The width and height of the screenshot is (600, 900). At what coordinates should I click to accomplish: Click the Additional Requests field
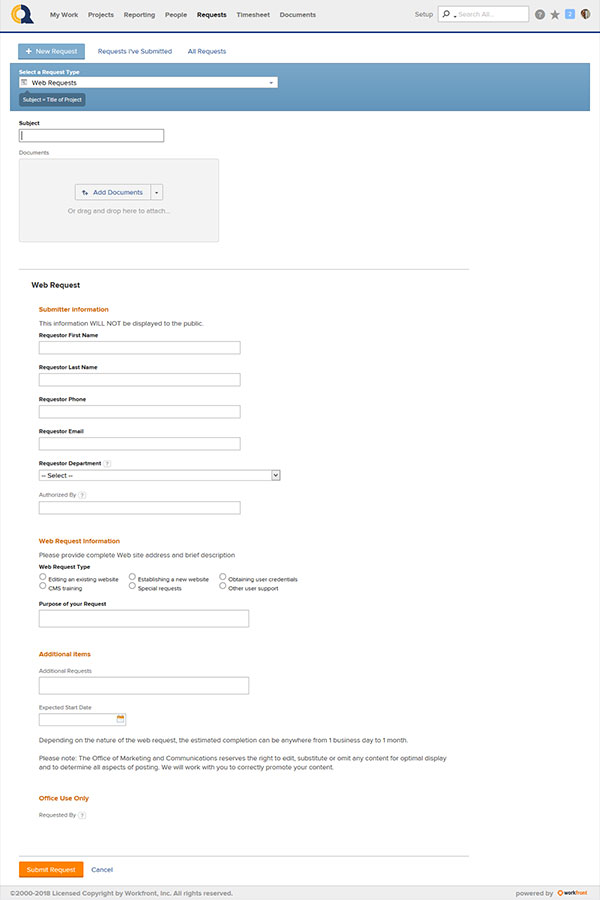(144, 685)
